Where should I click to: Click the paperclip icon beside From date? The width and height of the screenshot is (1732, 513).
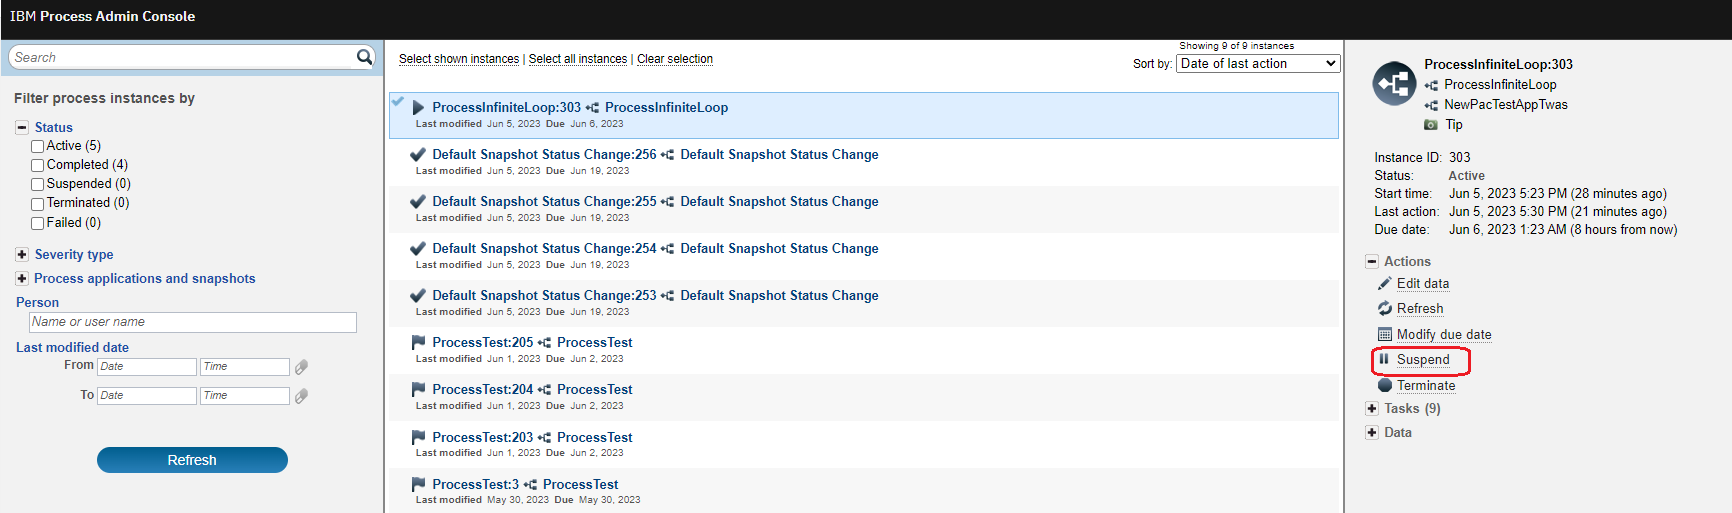[x=301, y=367]
